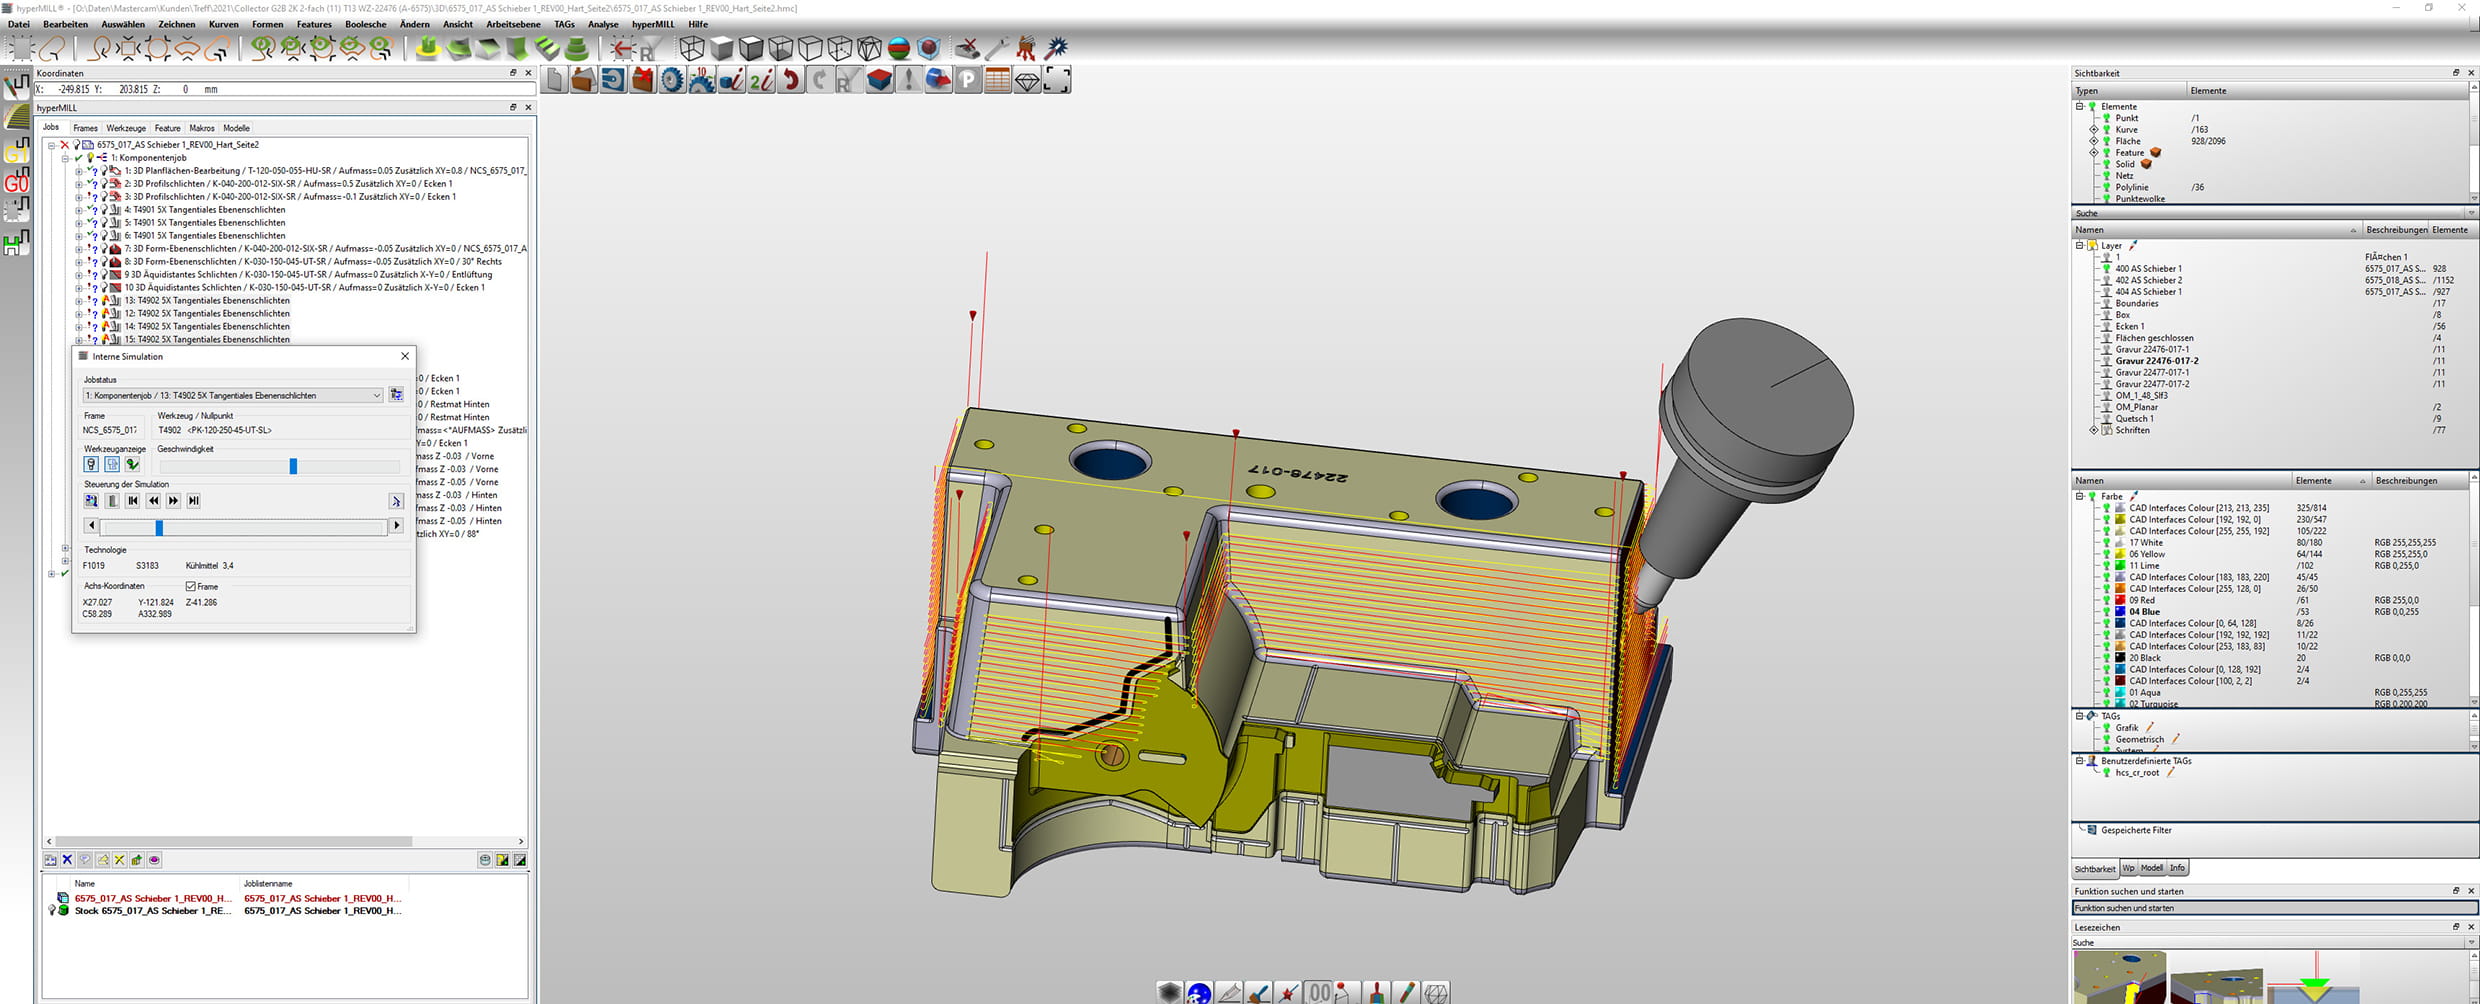
Task: Click the fullscreen brackets icon in hyperMILL toolbar
Action: coord(1057,80)
